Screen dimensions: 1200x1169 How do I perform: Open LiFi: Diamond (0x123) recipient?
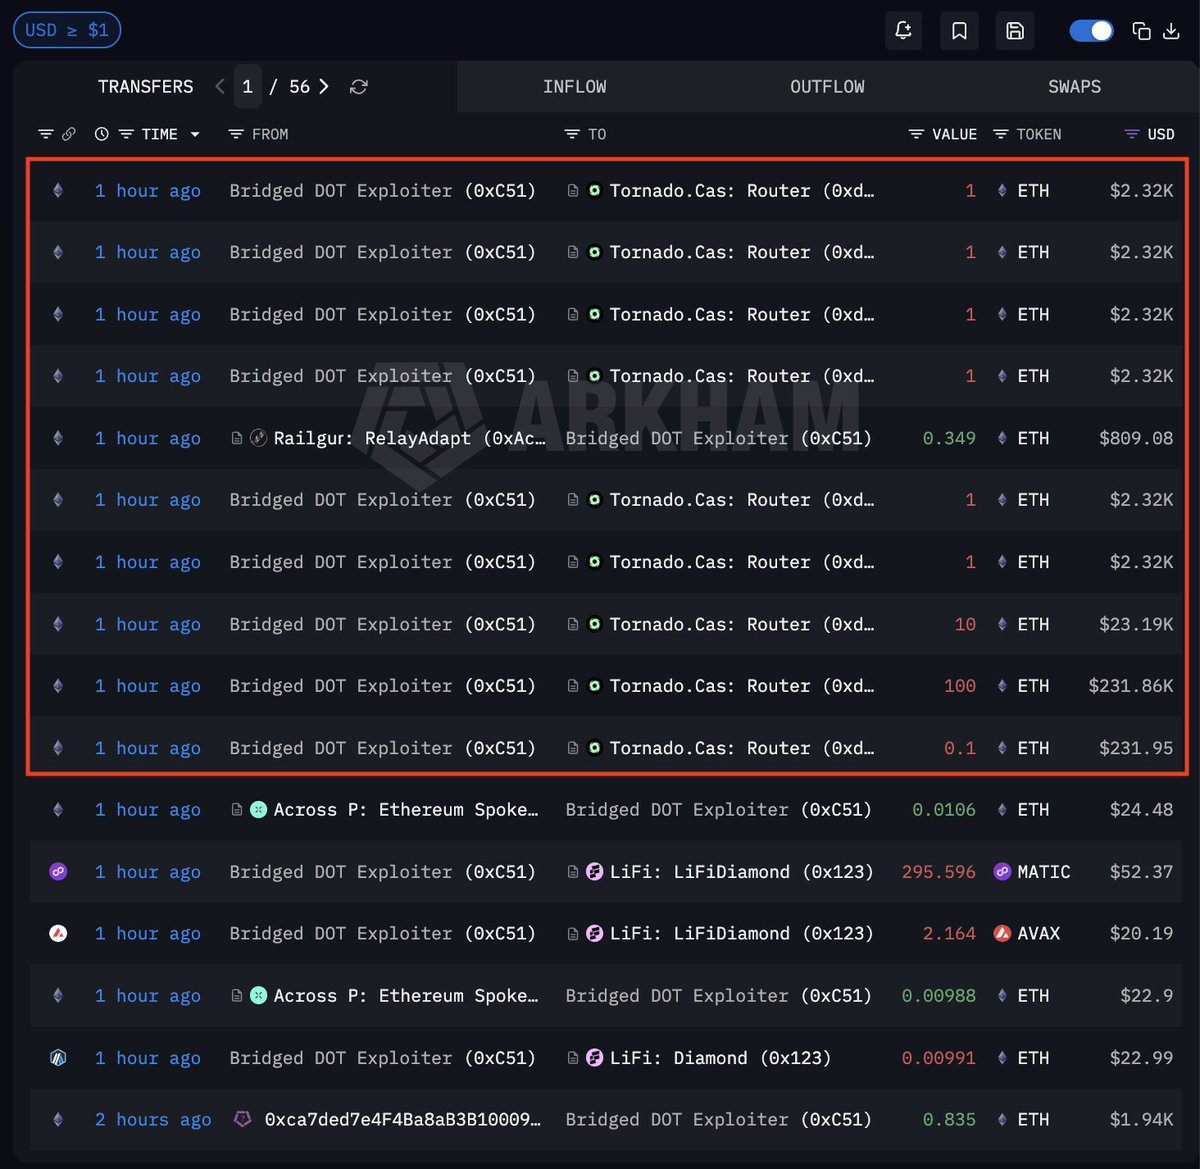[720, 1058]
